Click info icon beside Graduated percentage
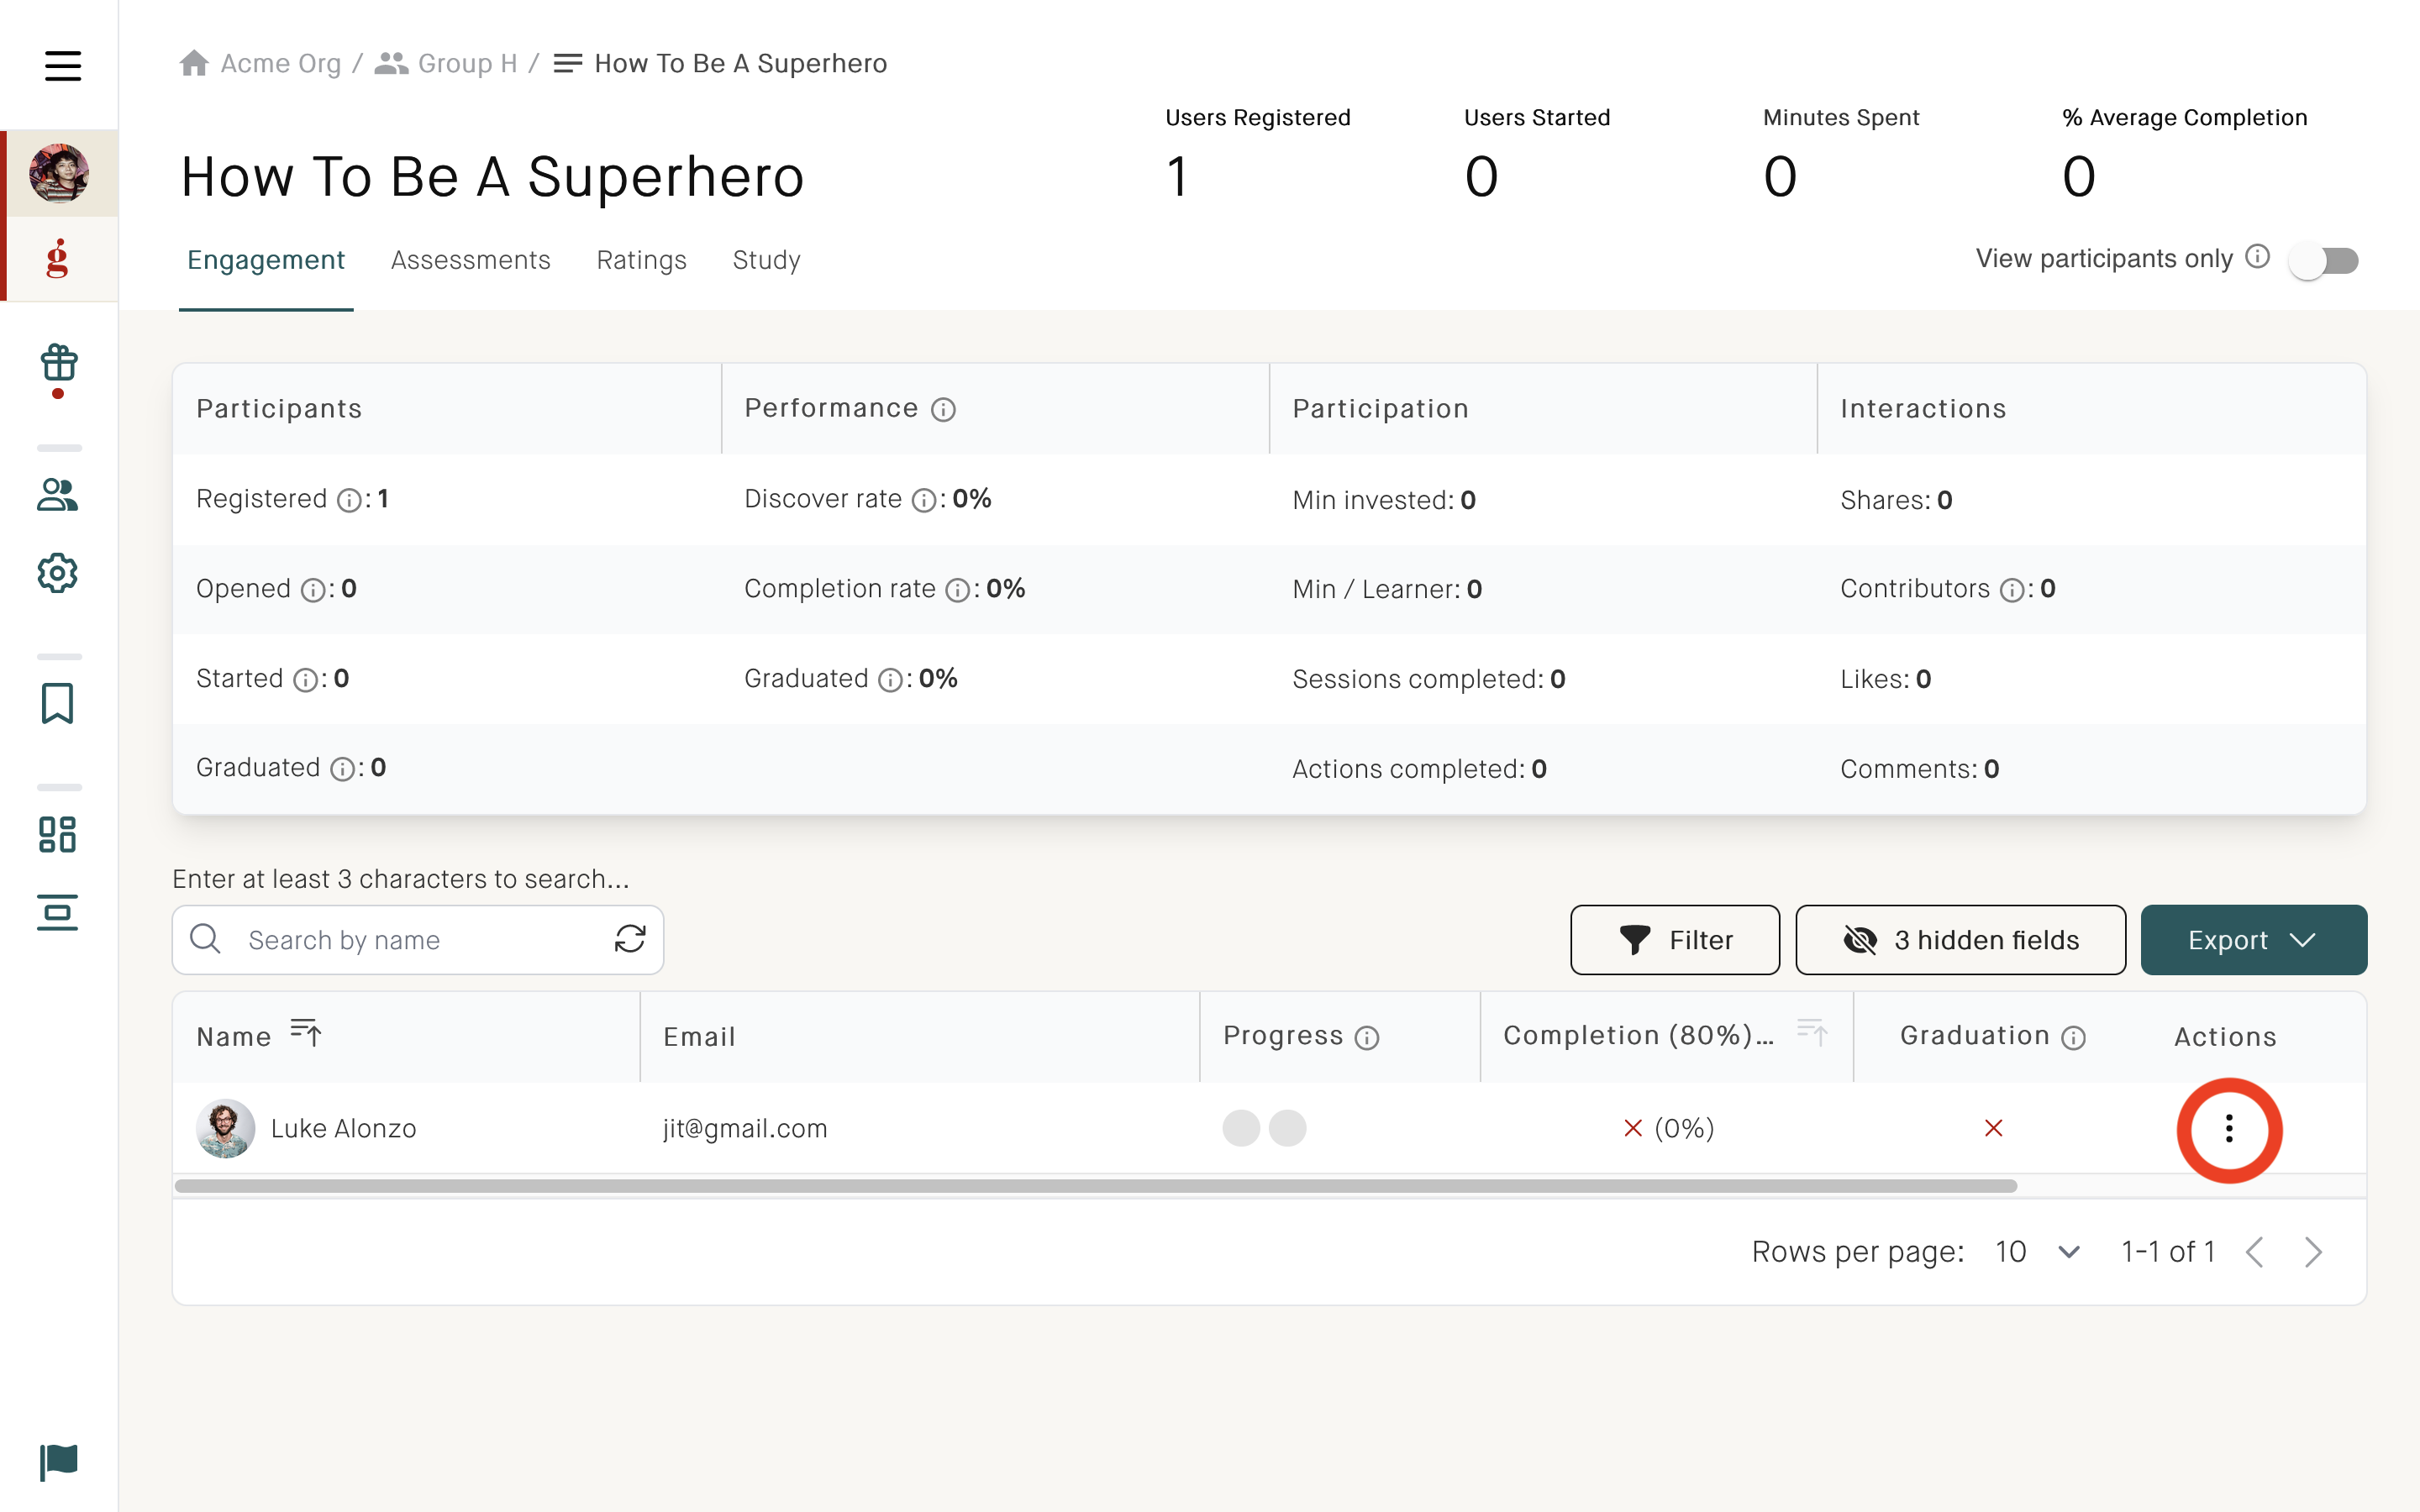This screenshot has height=1512, width=2420. point(890,680)
